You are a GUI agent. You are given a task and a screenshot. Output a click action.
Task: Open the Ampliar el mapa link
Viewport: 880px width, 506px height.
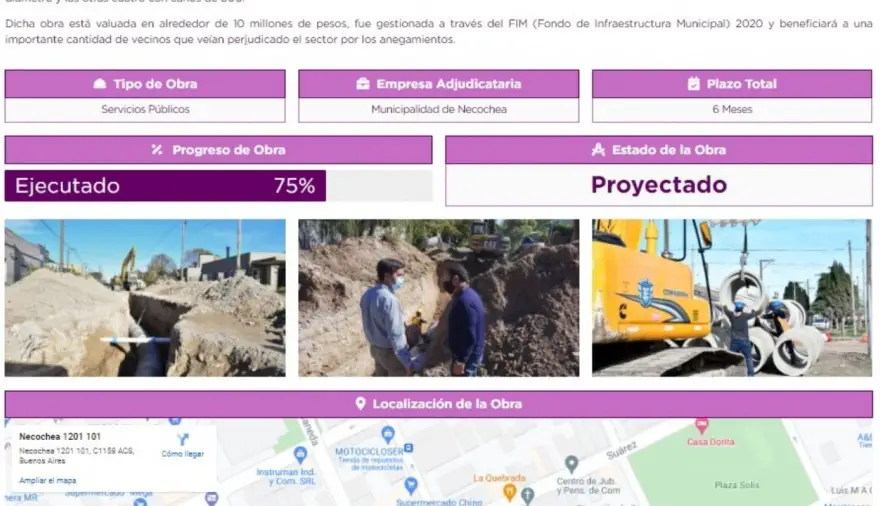click(x=48, y=481)
